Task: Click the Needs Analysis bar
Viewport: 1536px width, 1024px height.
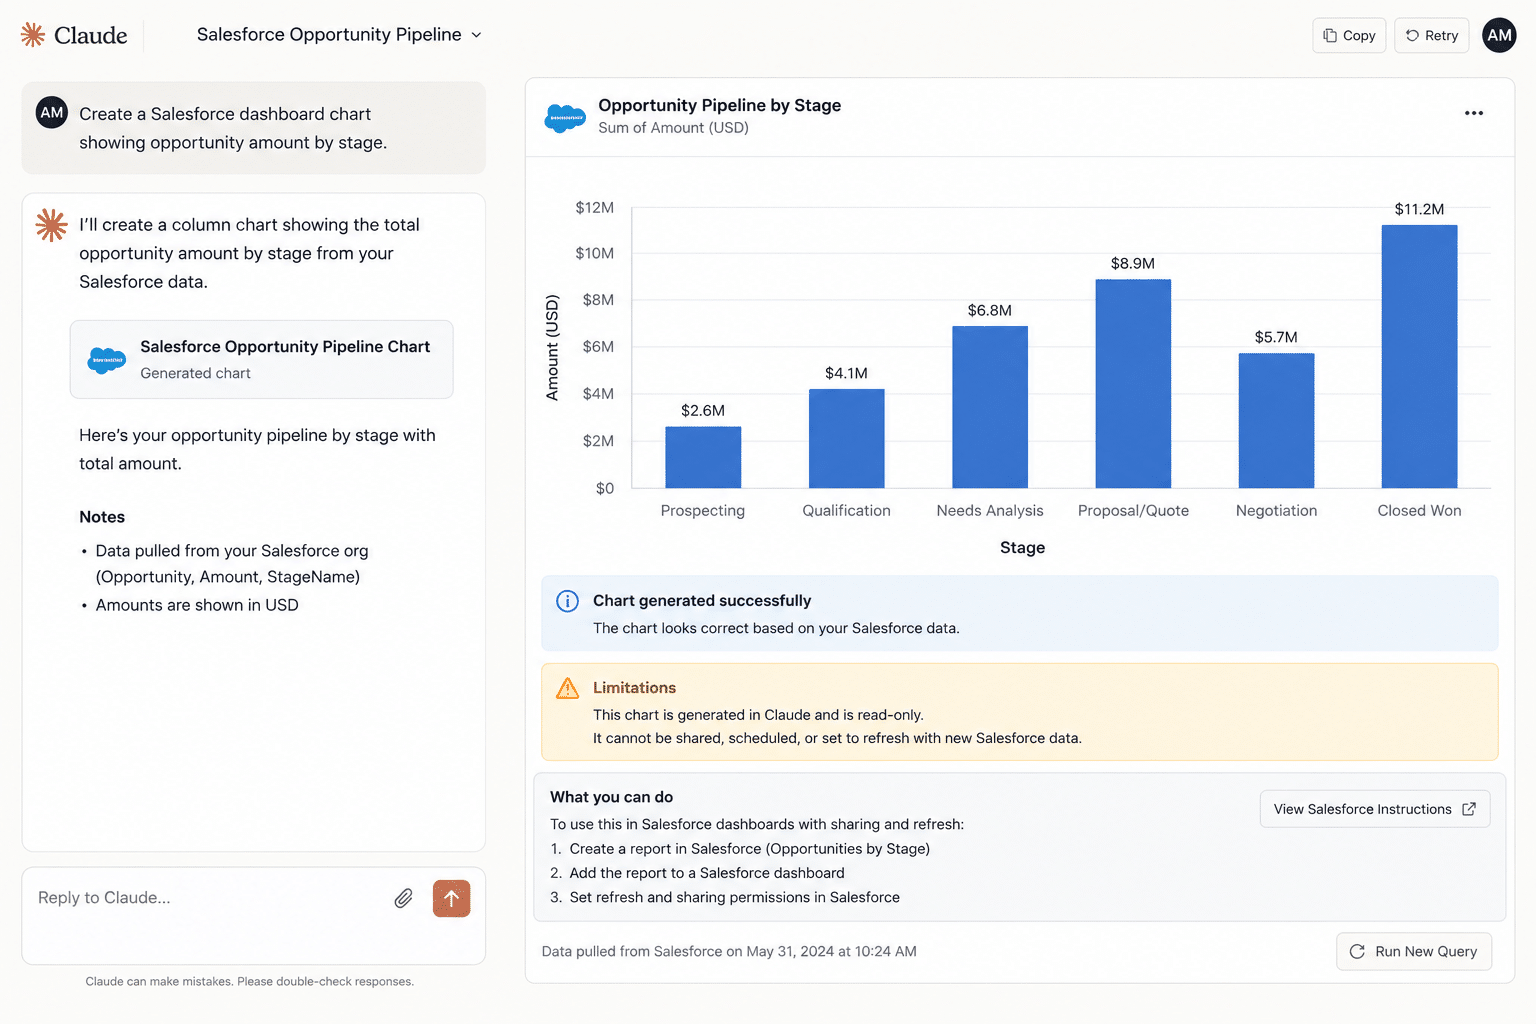Action: 990,407
